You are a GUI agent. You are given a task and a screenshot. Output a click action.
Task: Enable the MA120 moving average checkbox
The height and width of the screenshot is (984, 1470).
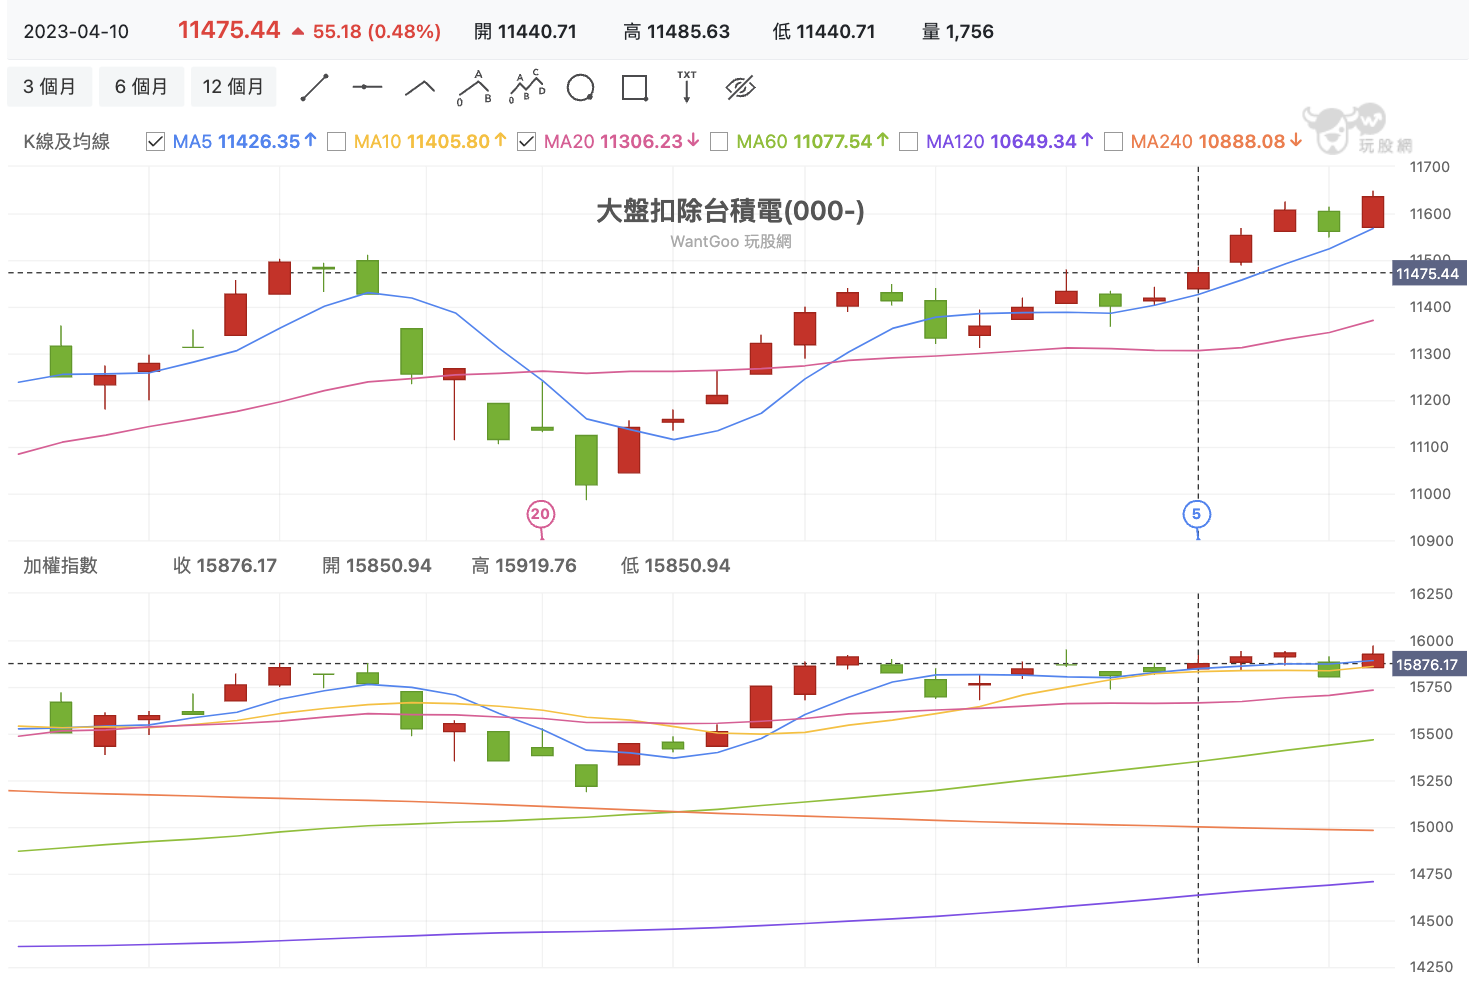908,142
